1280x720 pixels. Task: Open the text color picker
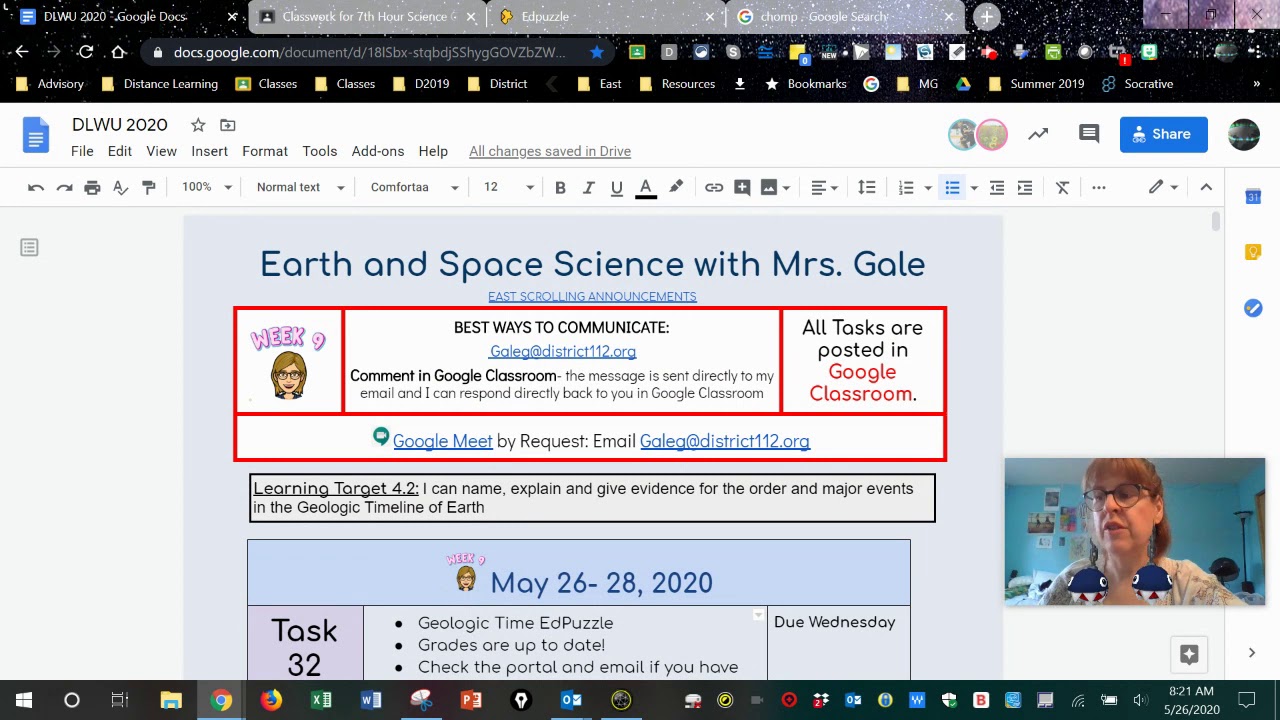tap(646, 187)
